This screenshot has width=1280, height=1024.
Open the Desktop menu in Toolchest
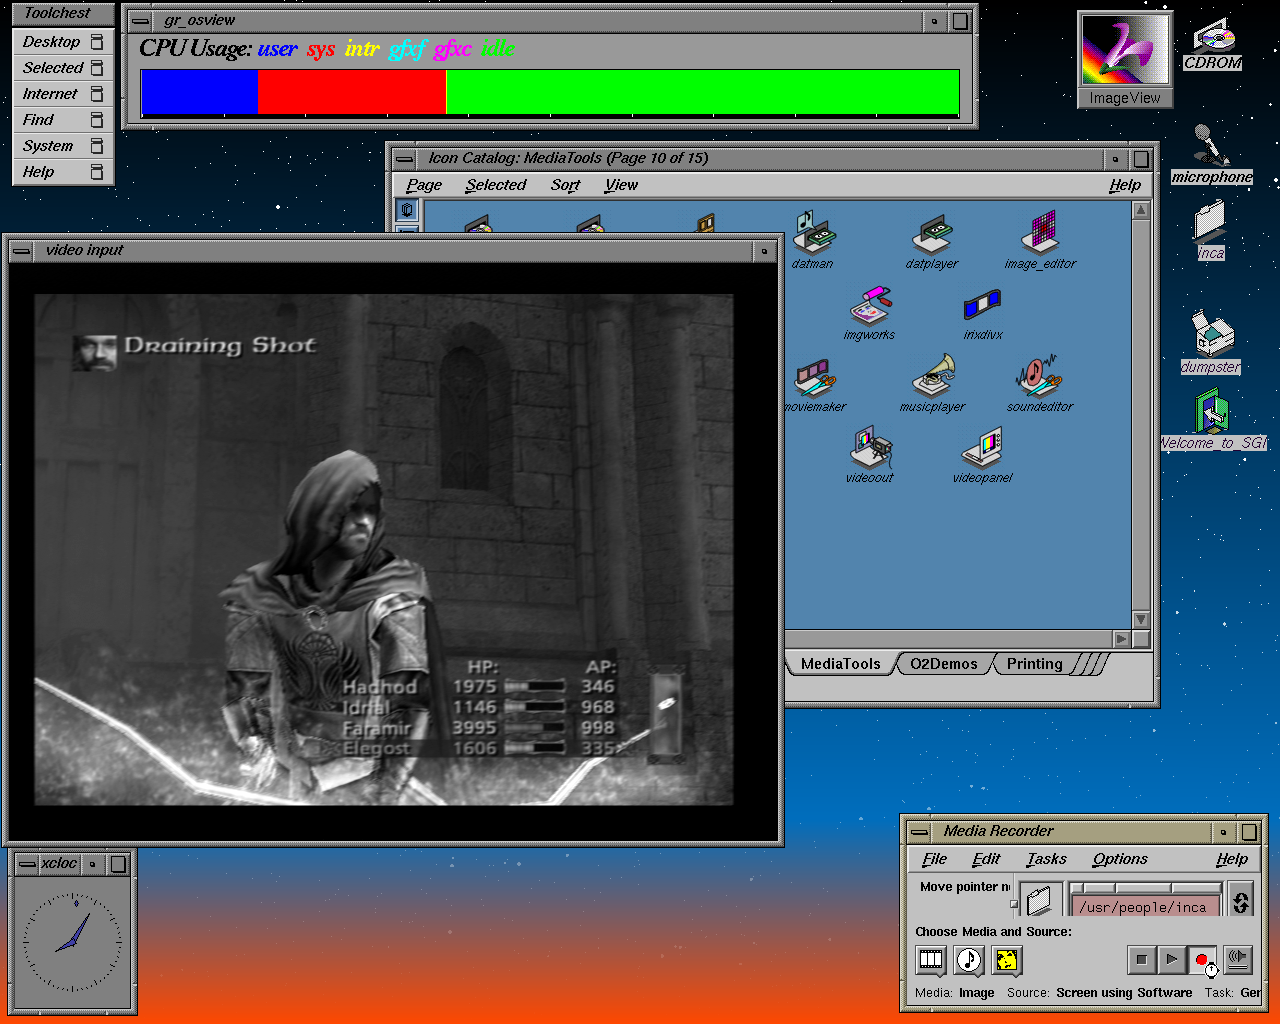(x=63, y=42)
